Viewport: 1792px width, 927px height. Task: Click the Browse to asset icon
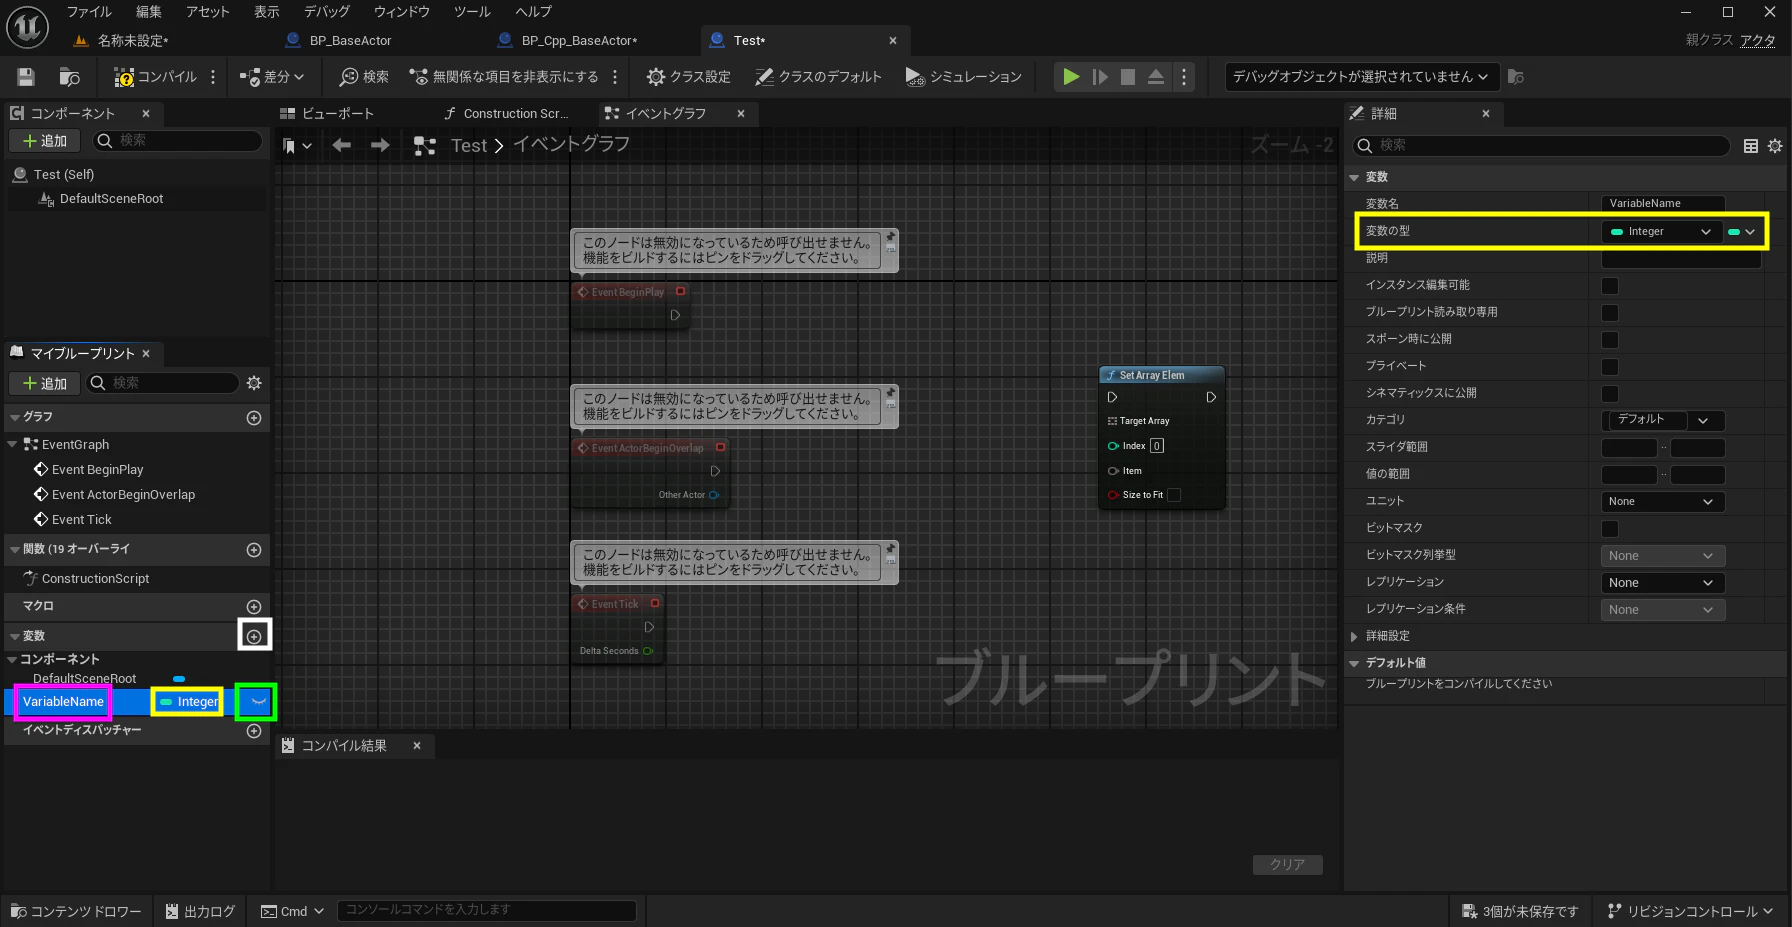click(69, 77)
